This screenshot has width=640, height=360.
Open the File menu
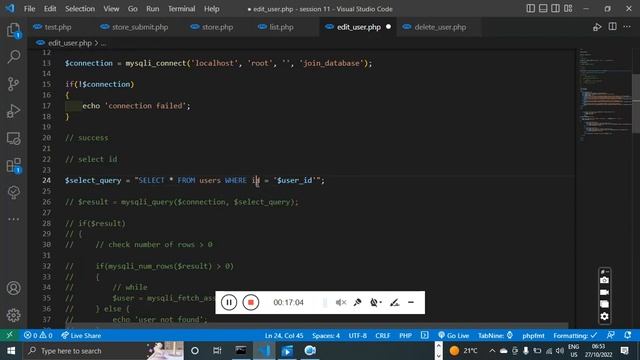pyautogui.click(x=29, y=9)
